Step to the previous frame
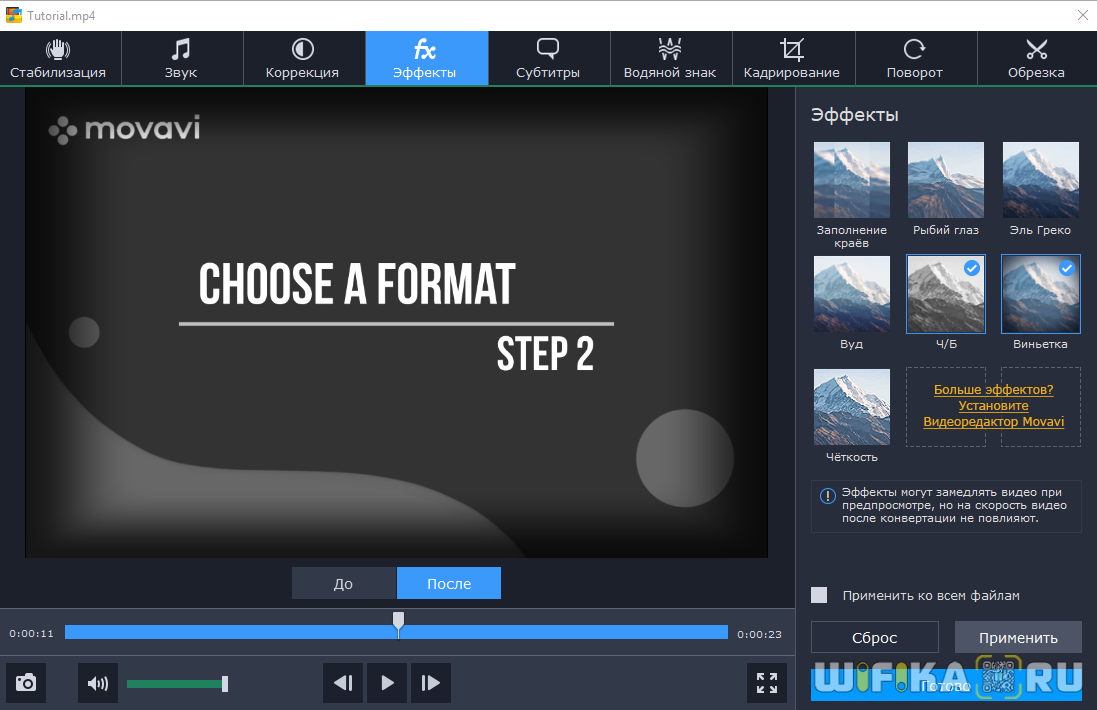Viewport: 1097px width, 710px height. click(343, 683)
